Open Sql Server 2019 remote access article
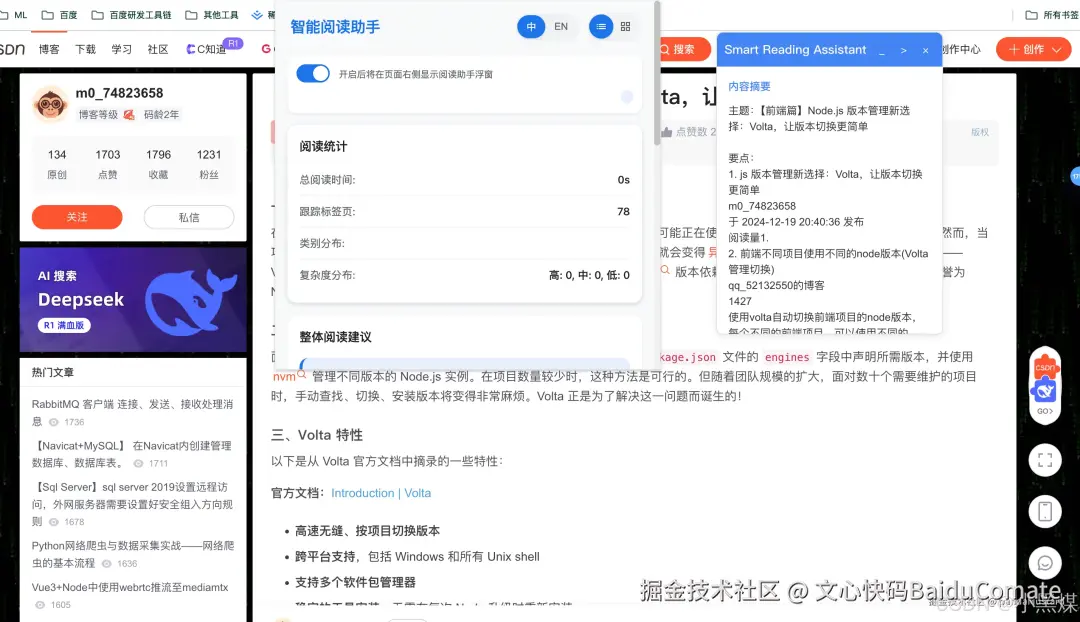1080x622 pixels. tap(132, 504)
